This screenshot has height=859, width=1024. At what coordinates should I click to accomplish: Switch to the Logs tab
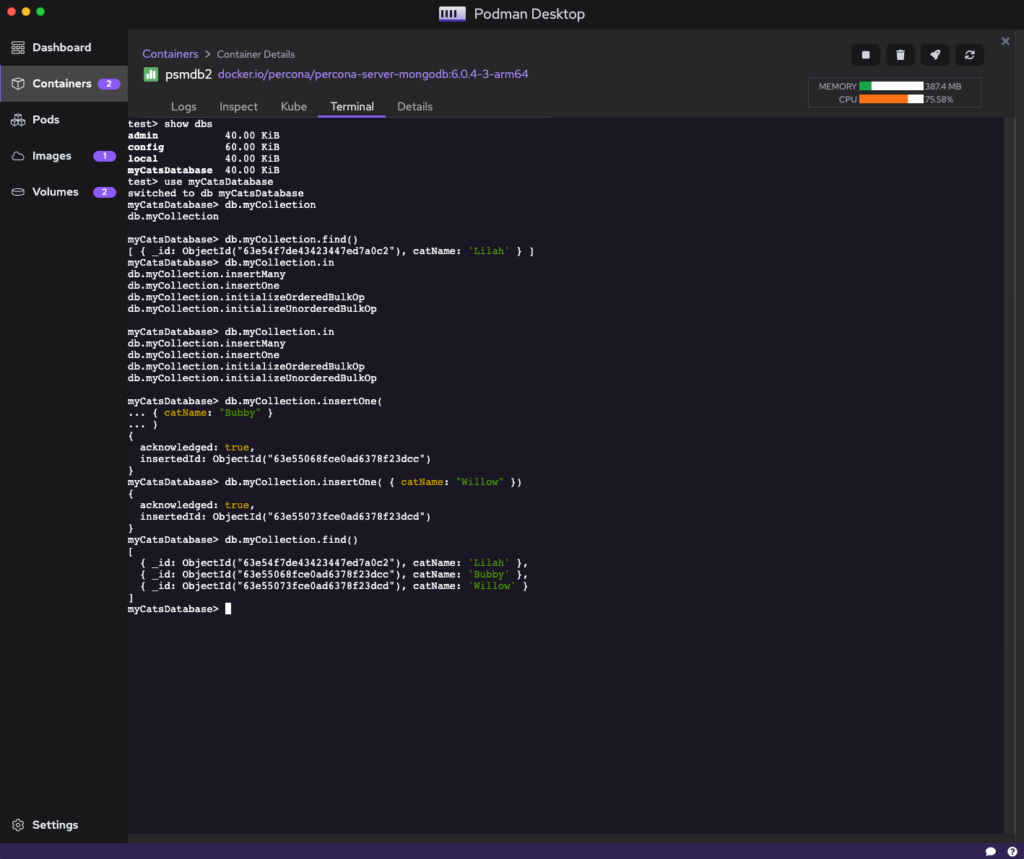pyautogui.click(x=184, y=106)
